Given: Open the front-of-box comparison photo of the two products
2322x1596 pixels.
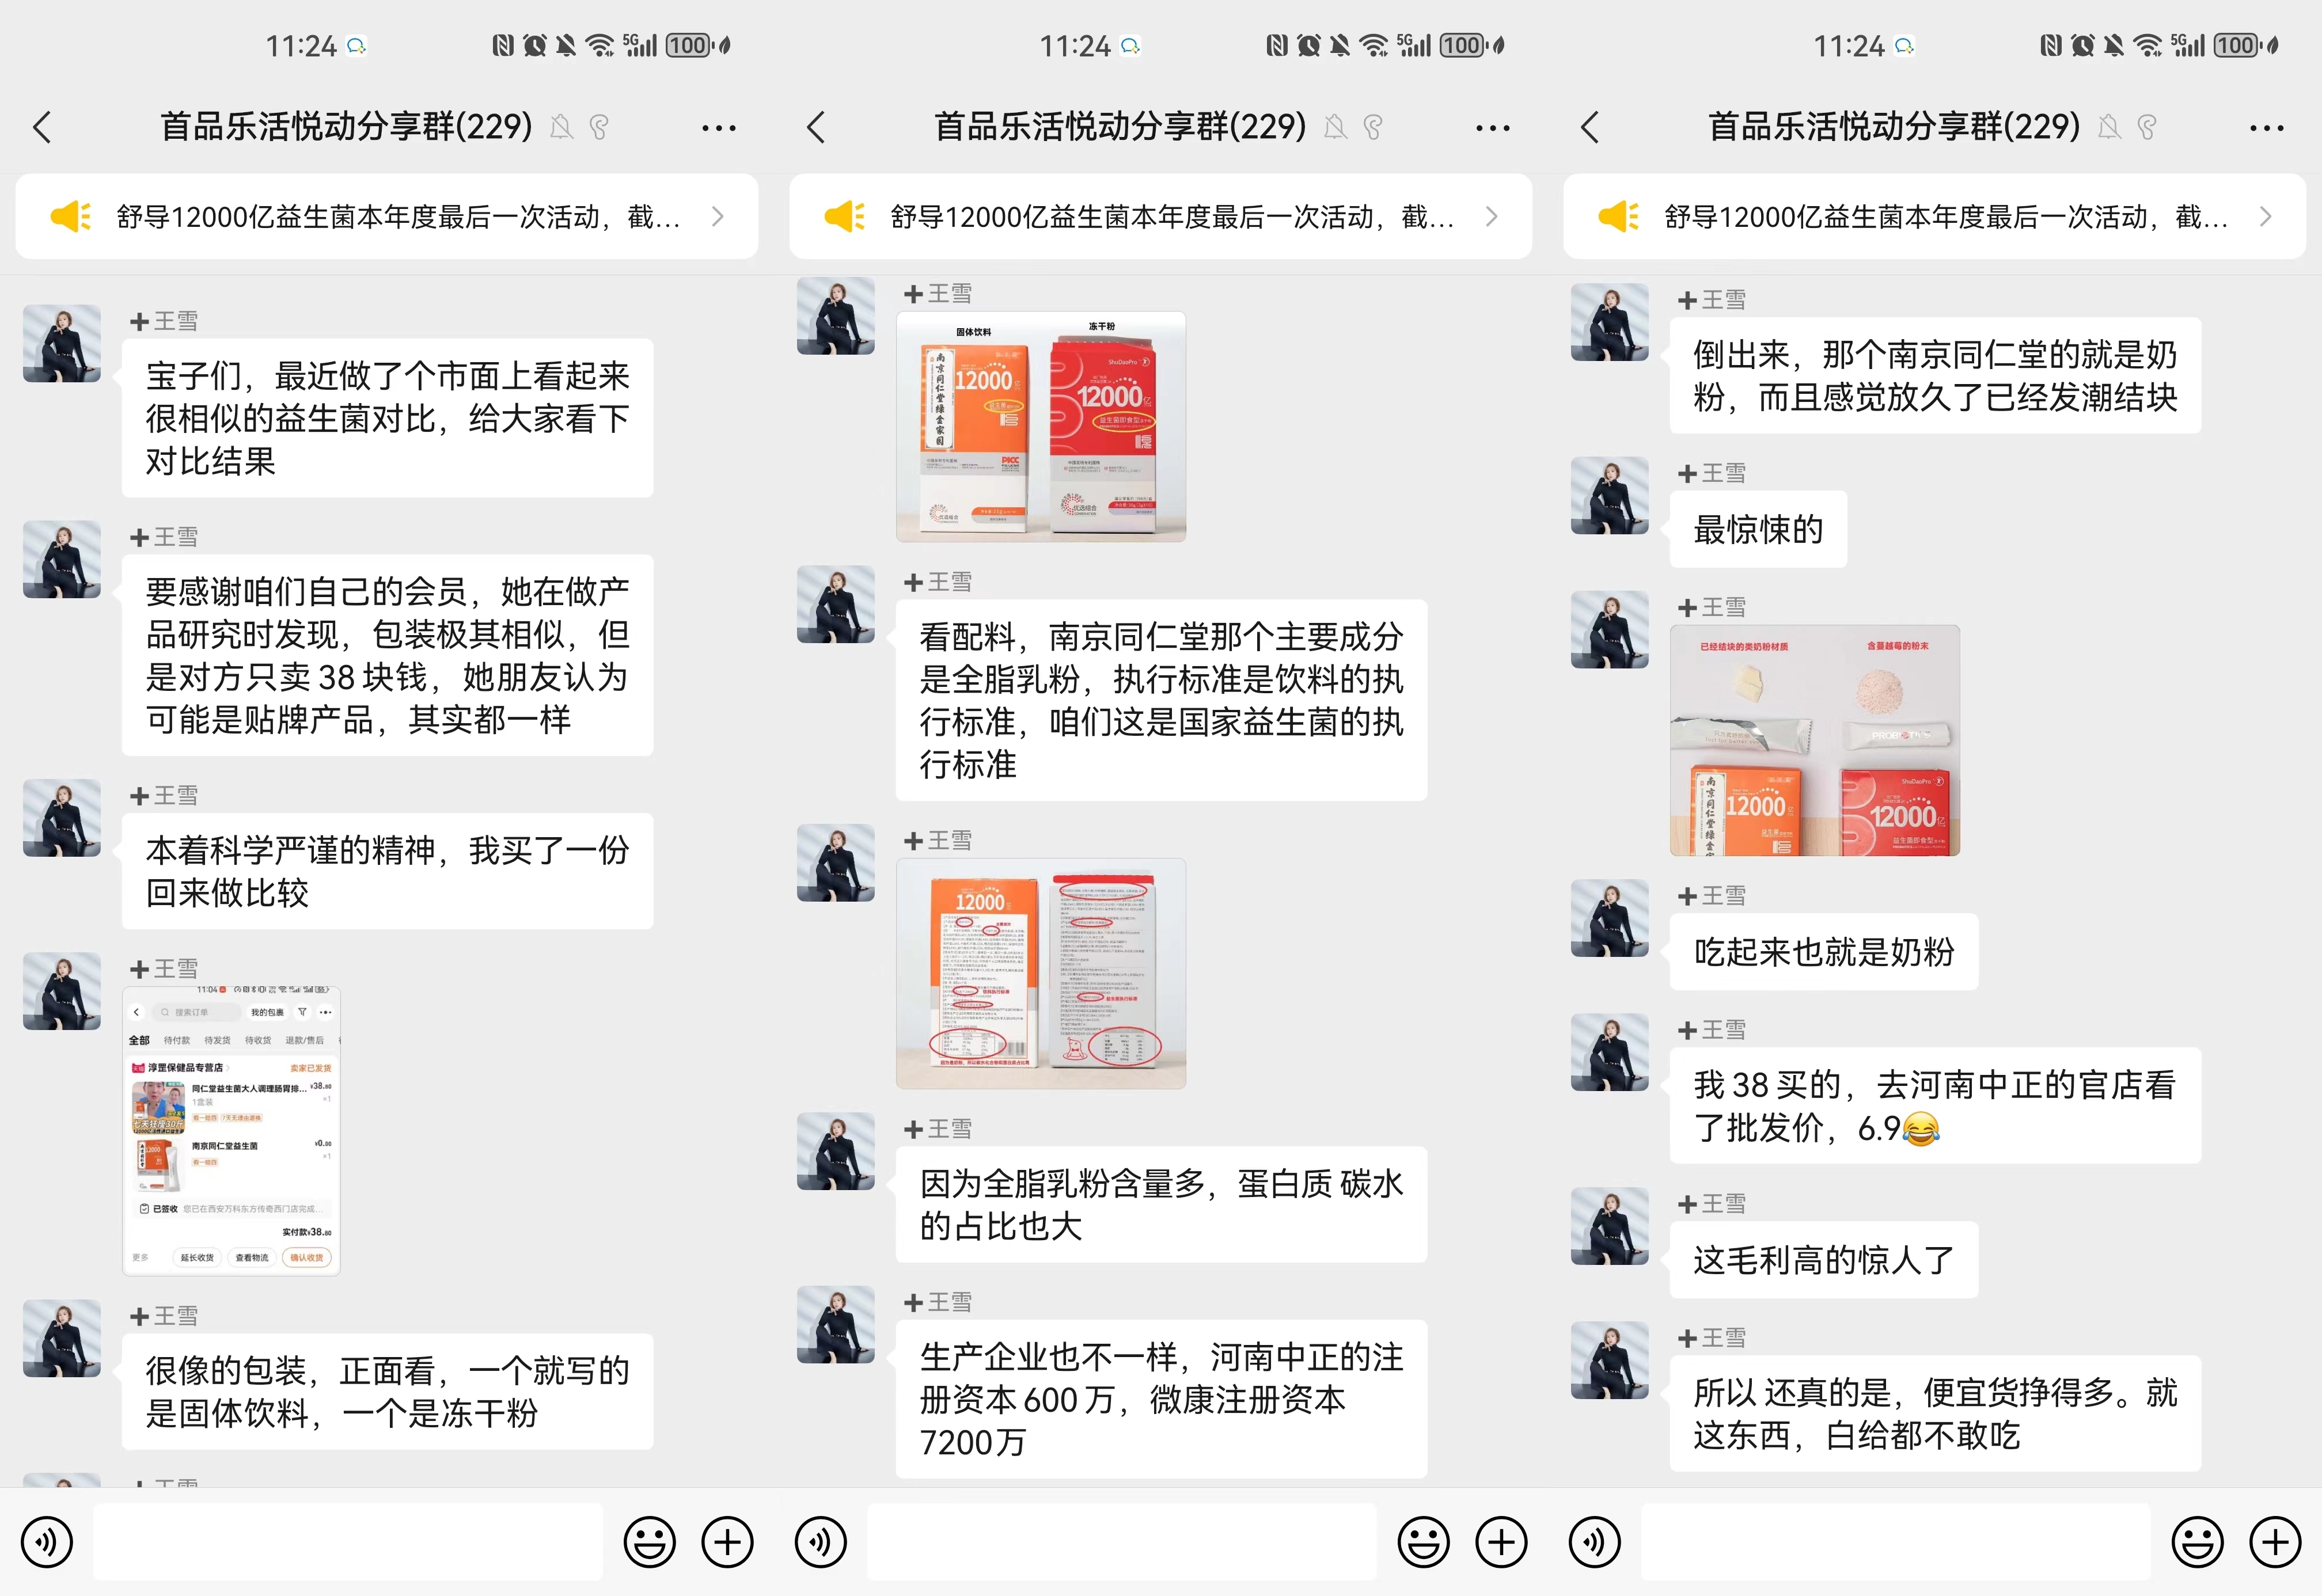Looking at the screenshot, I should pyautogui.click(x=1040, y=427).
